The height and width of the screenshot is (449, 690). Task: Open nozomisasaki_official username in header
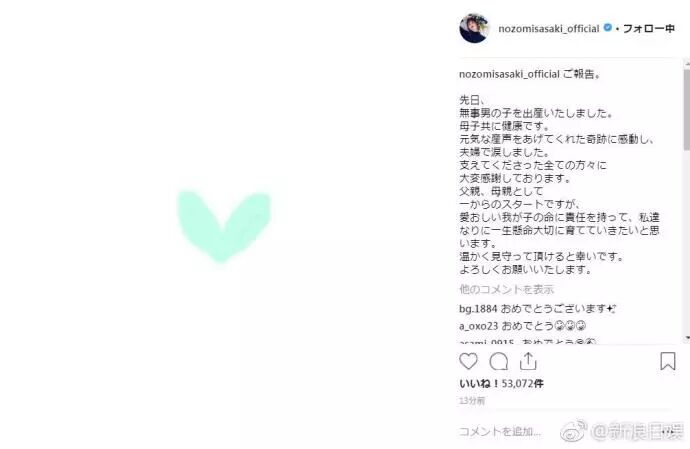[x=549, y=29]
